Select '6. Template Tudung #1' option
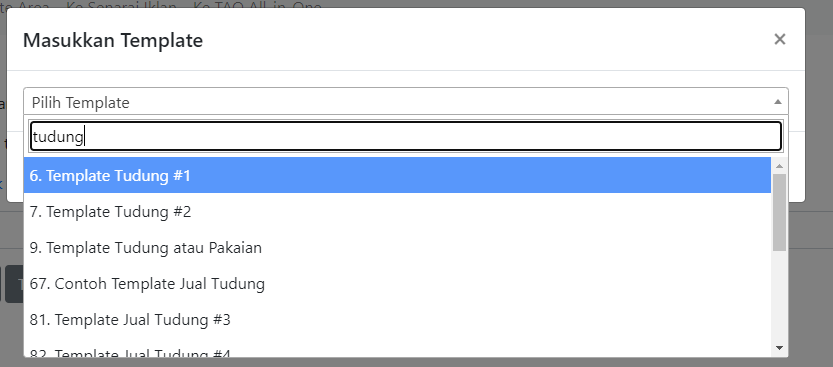The height and width of the screenshot is (367, 833). click(397, 175)
